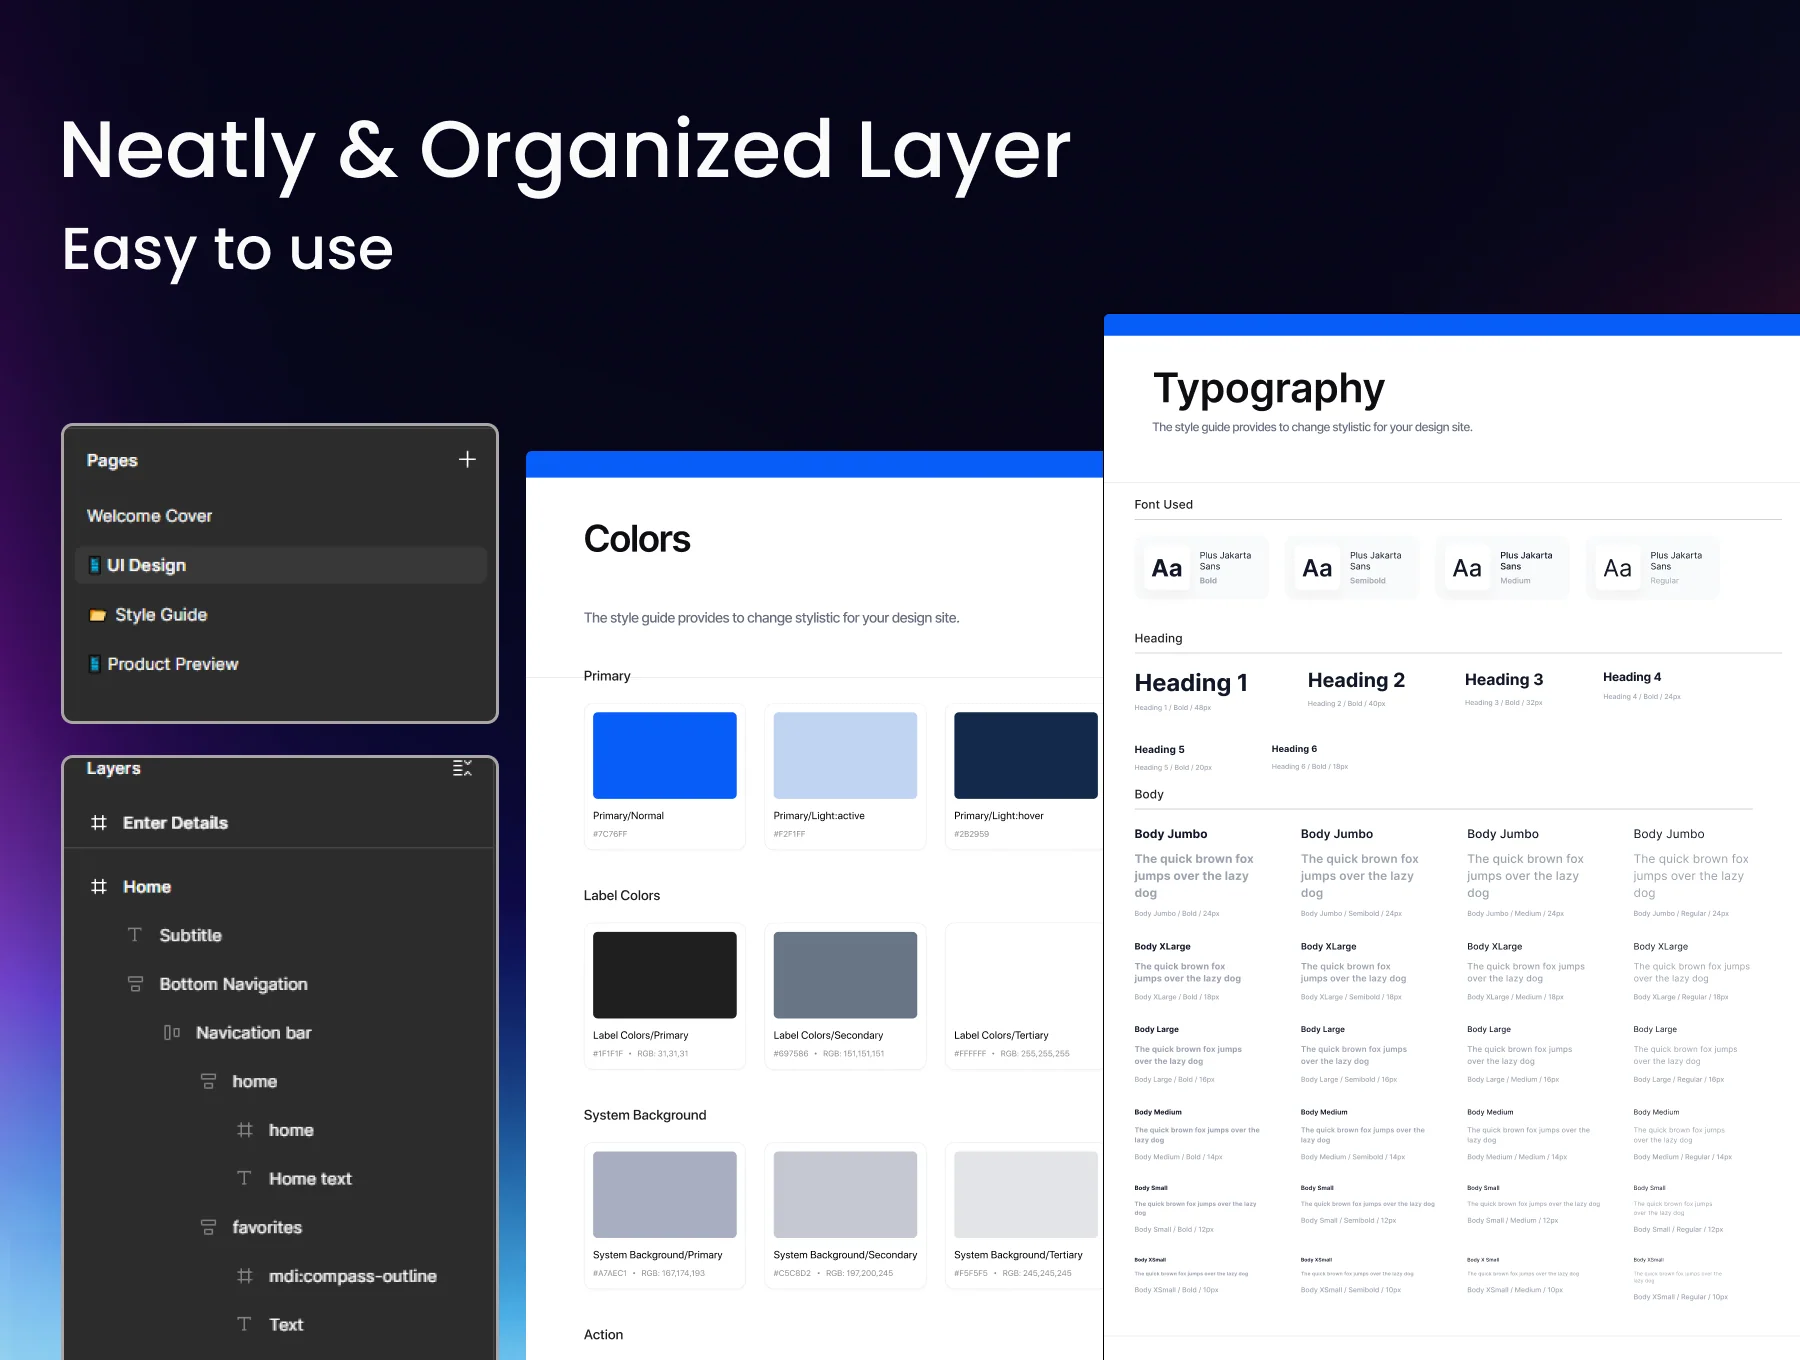This screenshot has width=1800, height=1360.
Task: Click the text icon beside Text layer
Action: (244, 1324)
